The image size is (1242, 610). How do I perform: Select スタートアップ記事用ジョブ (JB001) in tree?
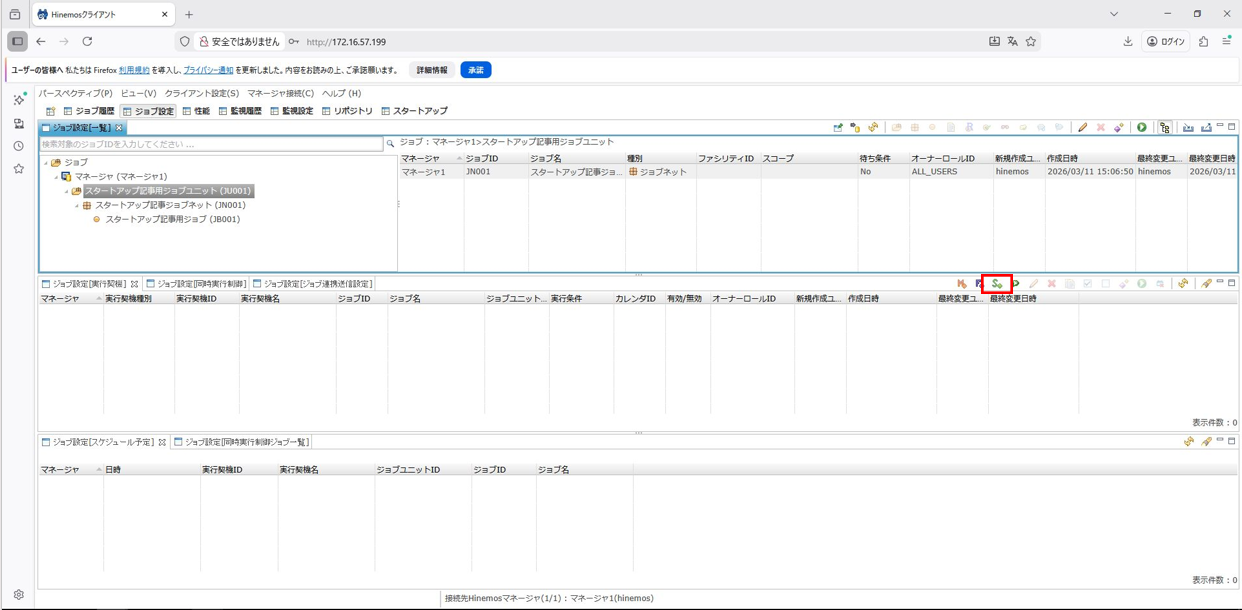(172, 219)
